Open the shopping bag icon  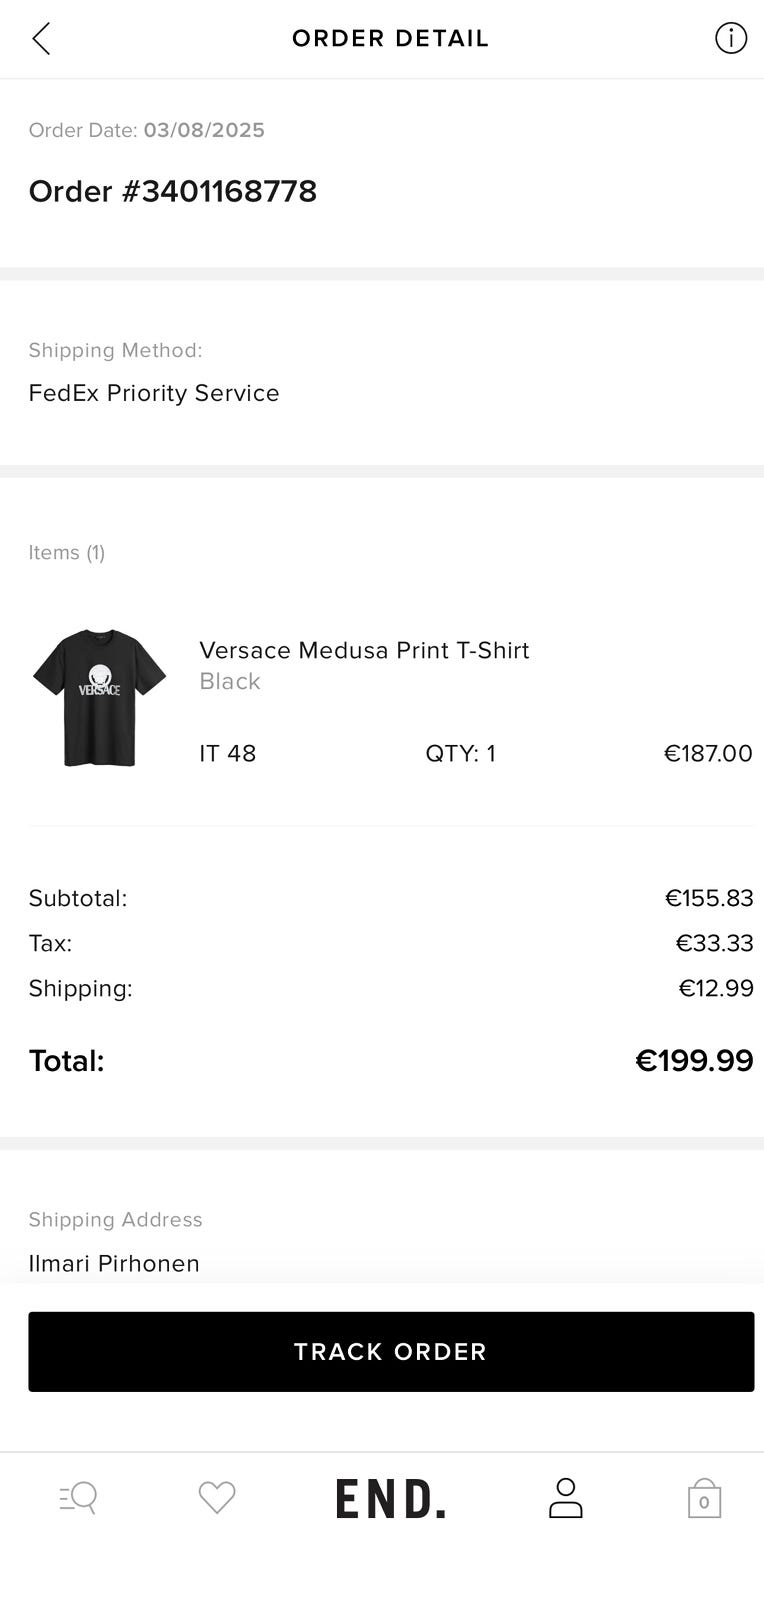click(x=704, y=1499)
